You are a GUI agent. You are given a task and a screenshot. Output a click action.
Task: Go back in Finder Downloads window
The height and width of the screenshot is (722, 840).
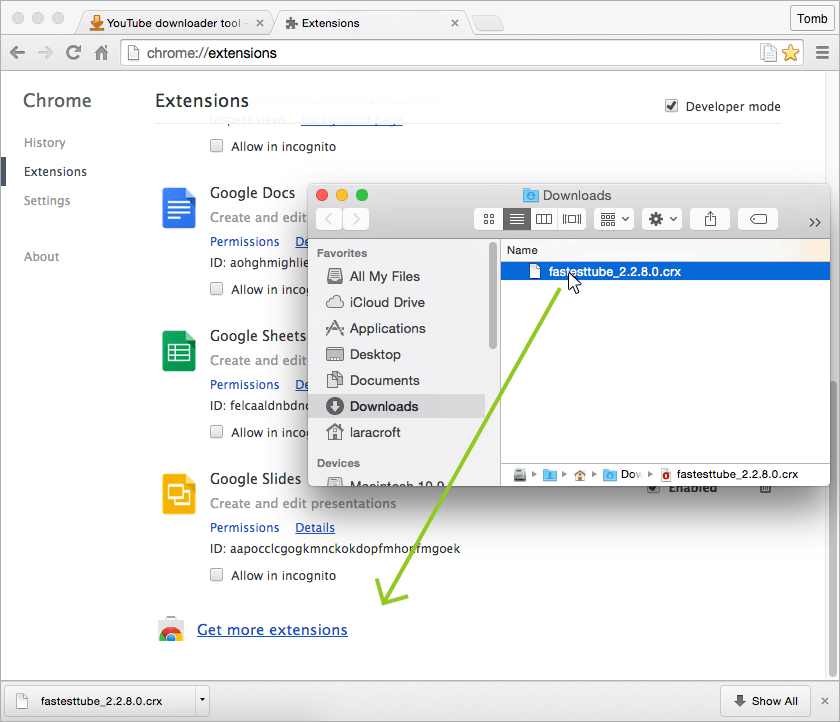coord(329,219)
